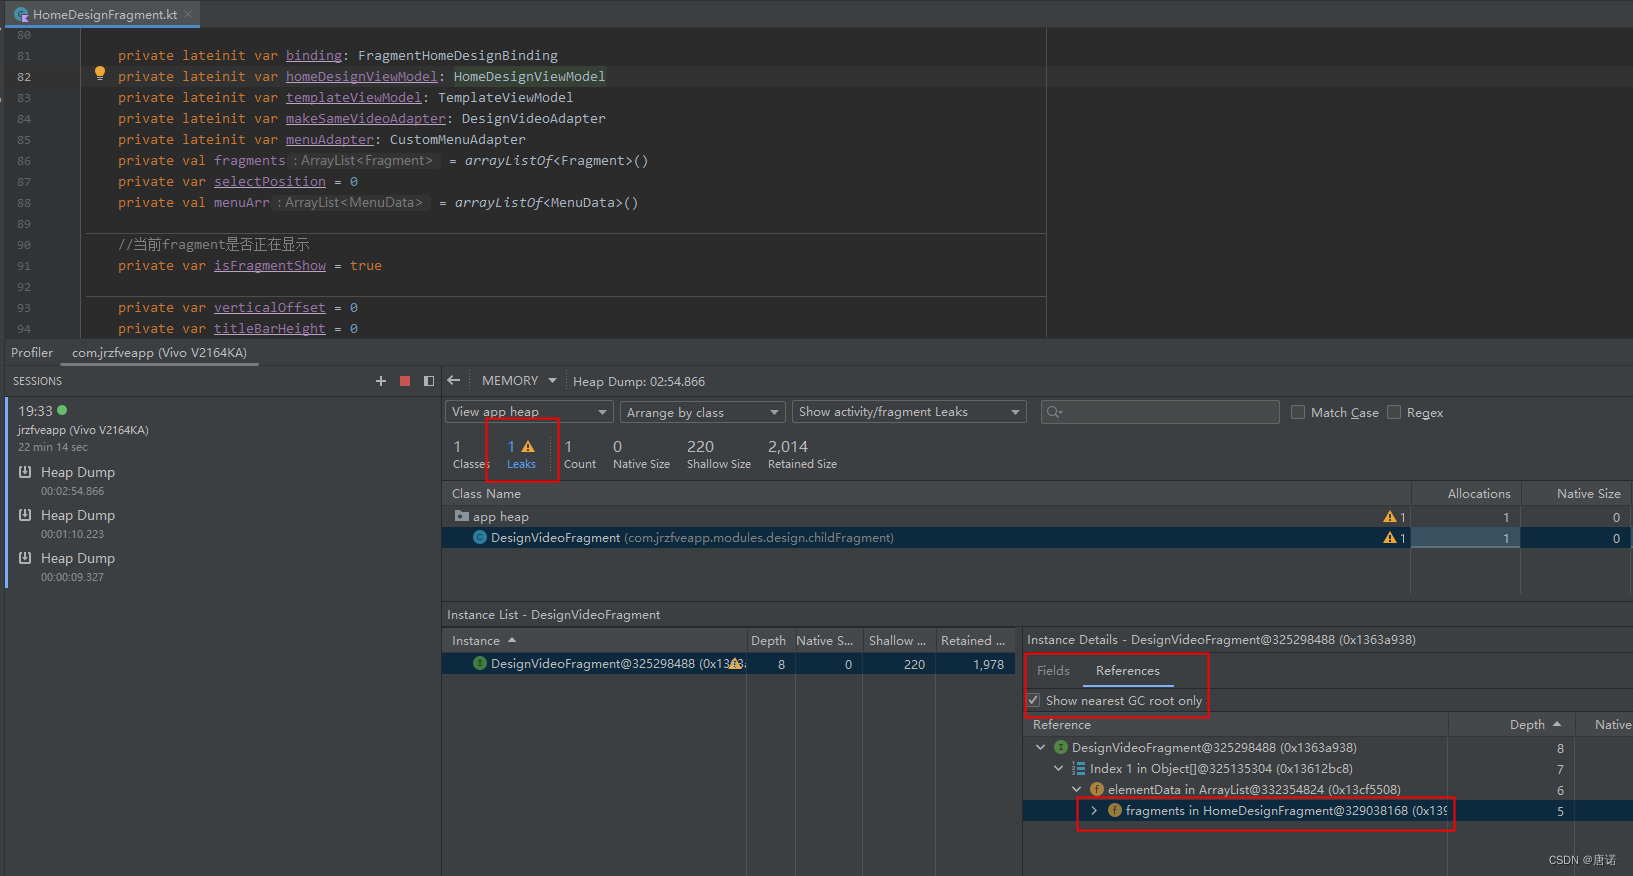
Task: Open the Profiler tool window tab
Action: pyautogui.click(x=32, y=352)
